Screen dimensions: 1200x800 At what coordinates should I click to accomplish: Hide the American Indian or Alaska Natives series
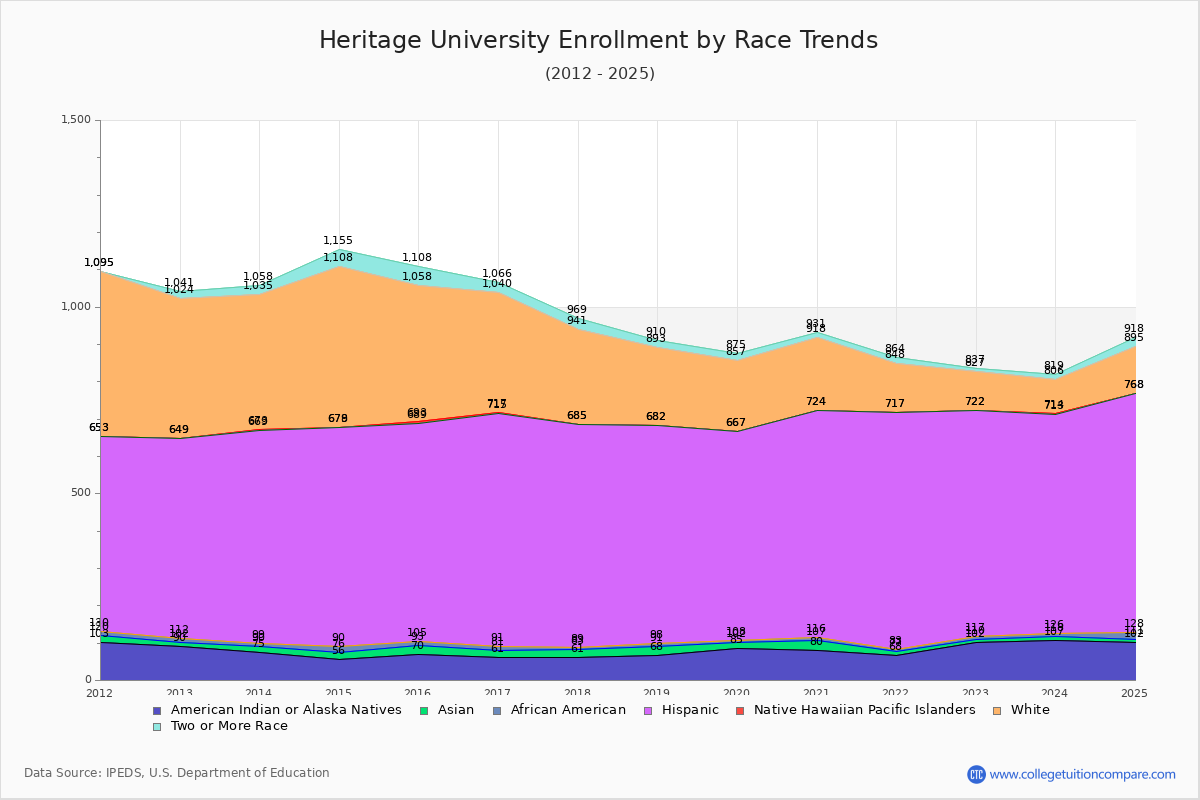[286, 710]
